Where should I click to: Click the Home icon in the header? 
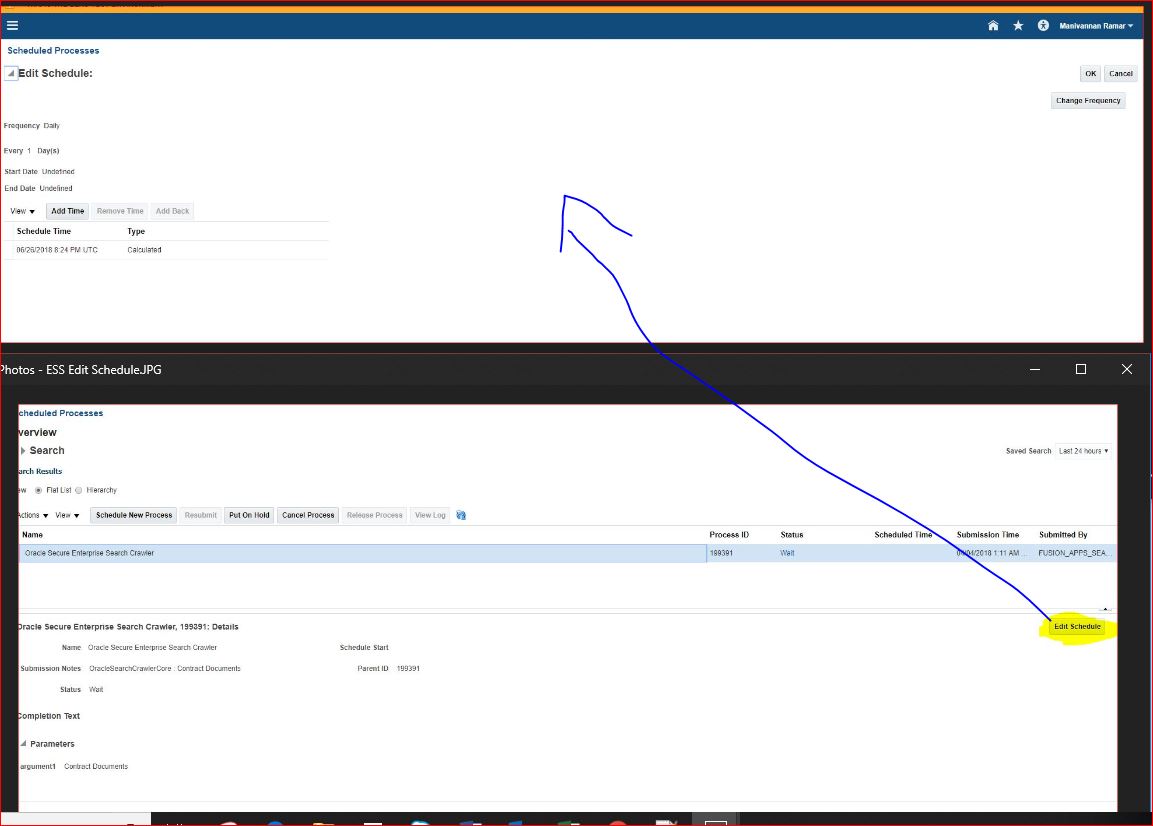[x=994, y=25]
